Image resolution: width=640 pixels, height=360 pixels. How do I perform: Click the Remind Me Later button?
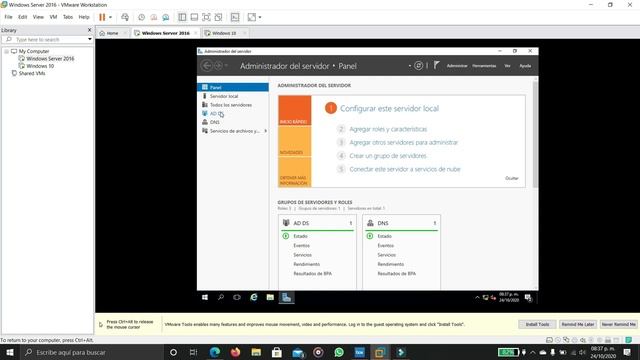(578, 324)
